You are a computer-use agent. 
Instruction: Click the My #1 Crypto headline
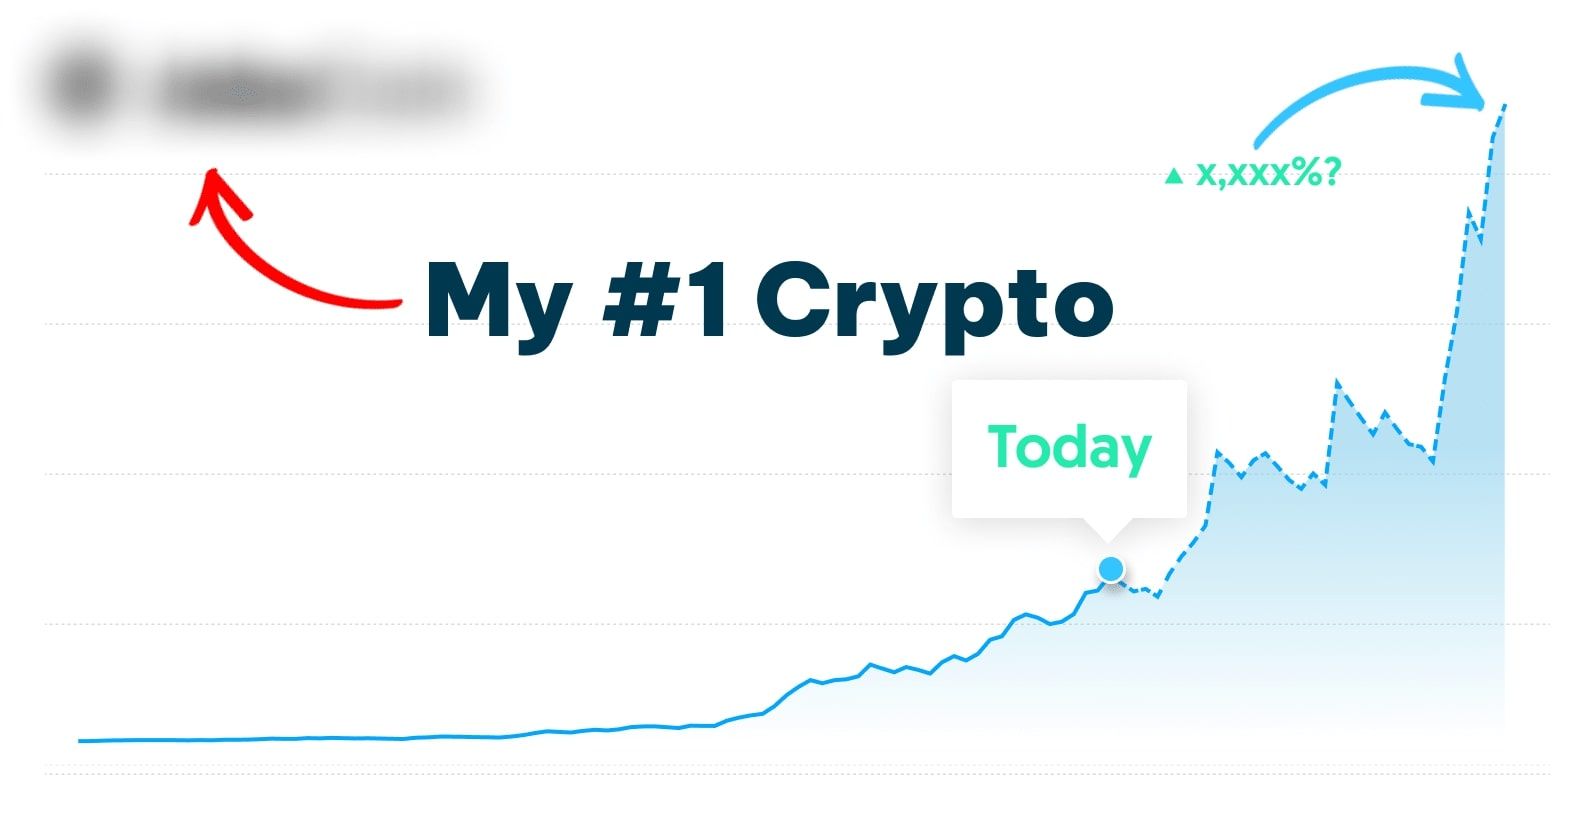pos(769,301)
